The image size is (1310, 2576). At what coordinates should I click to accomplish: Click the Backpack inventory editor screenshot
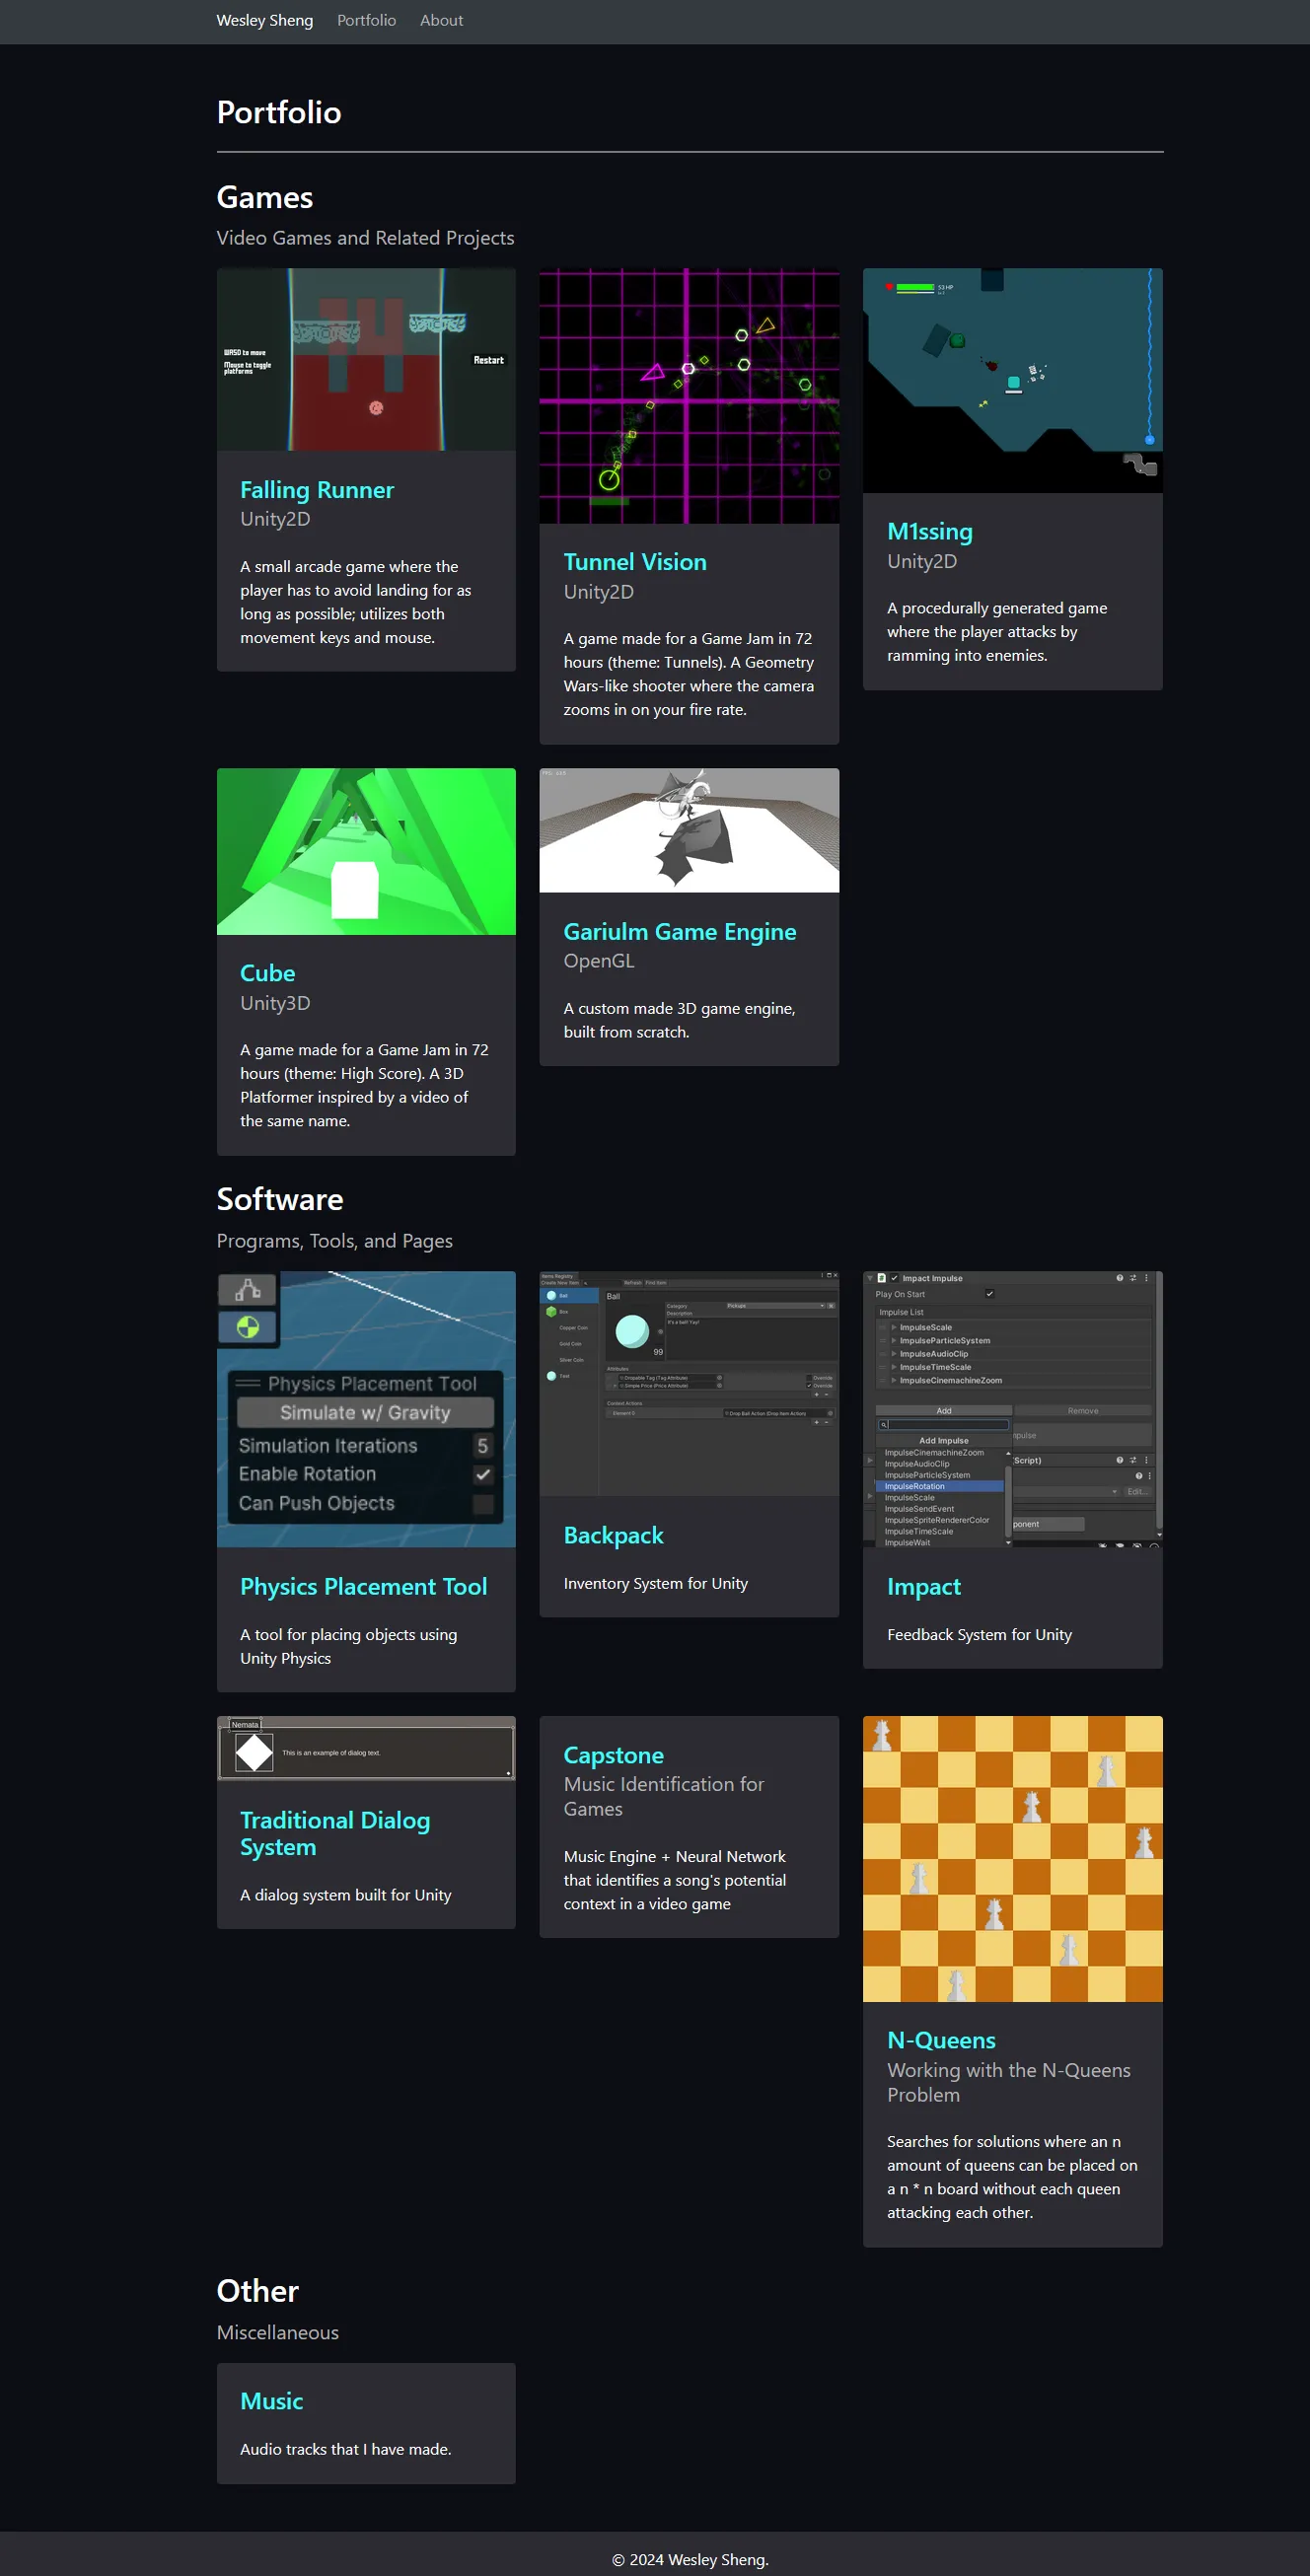[689, 1383]
